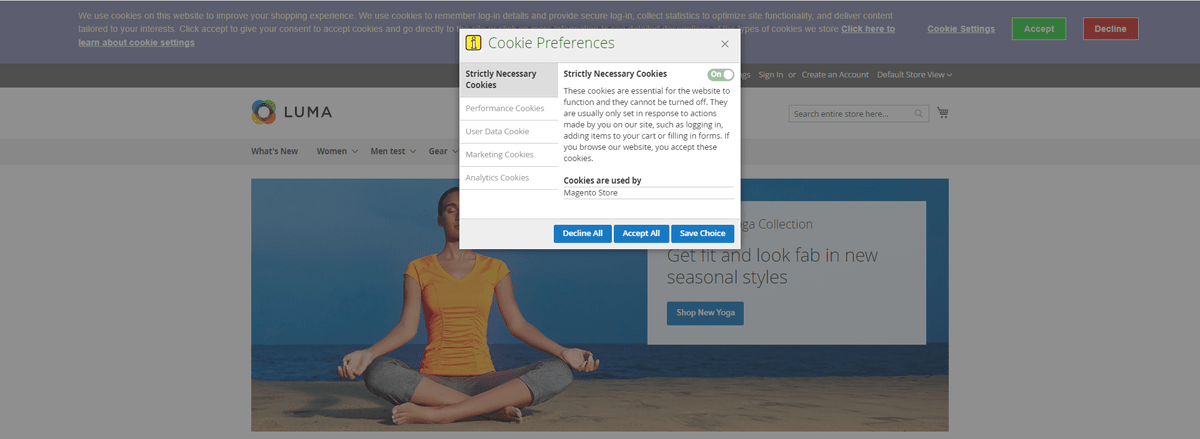Close the Cookie Preferences dialog

[x=725, y=44]
